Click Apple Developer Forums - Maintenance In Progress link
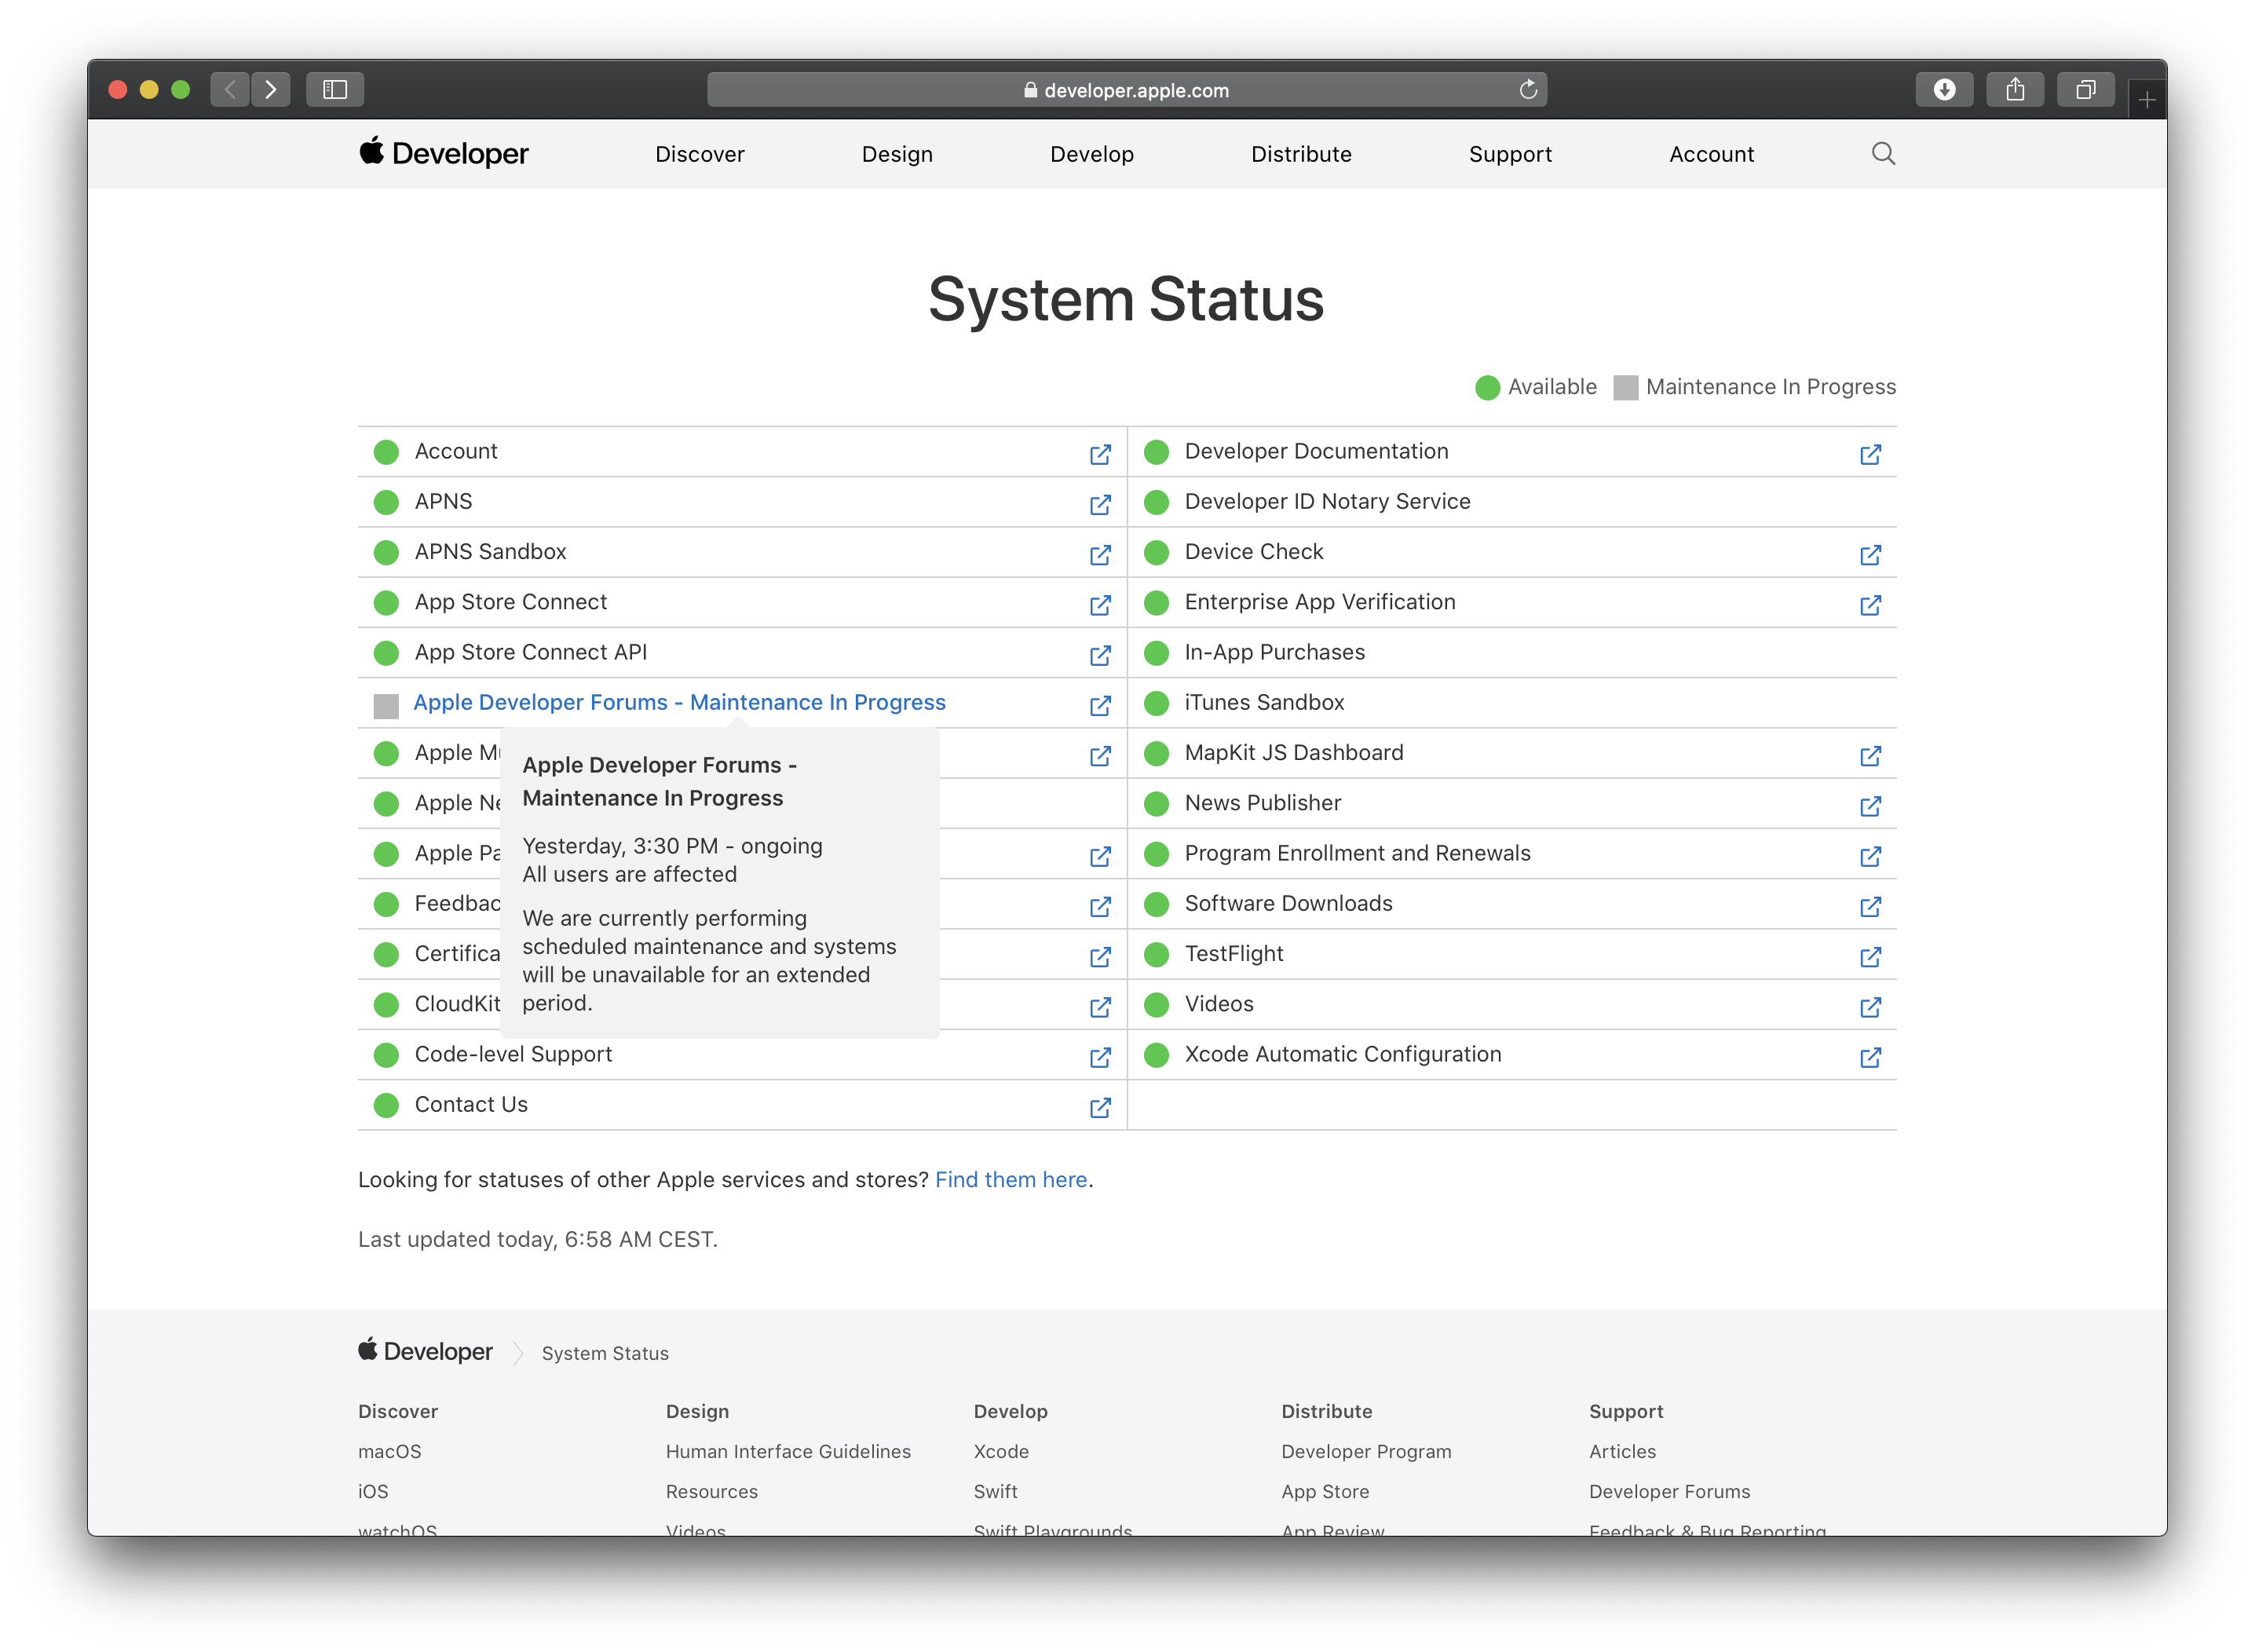 click(x=679, y=702)
